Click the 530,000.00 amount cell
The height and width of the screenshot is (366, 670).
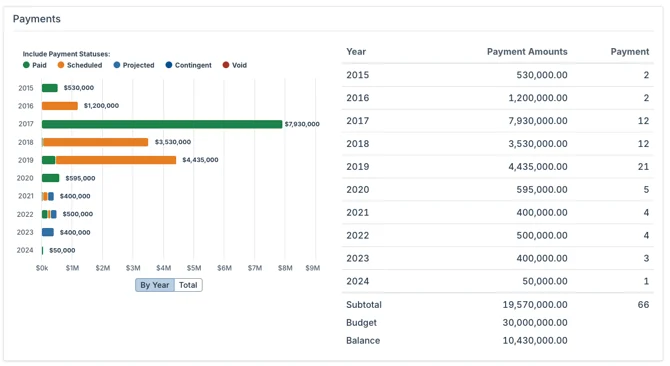point(542,75)
